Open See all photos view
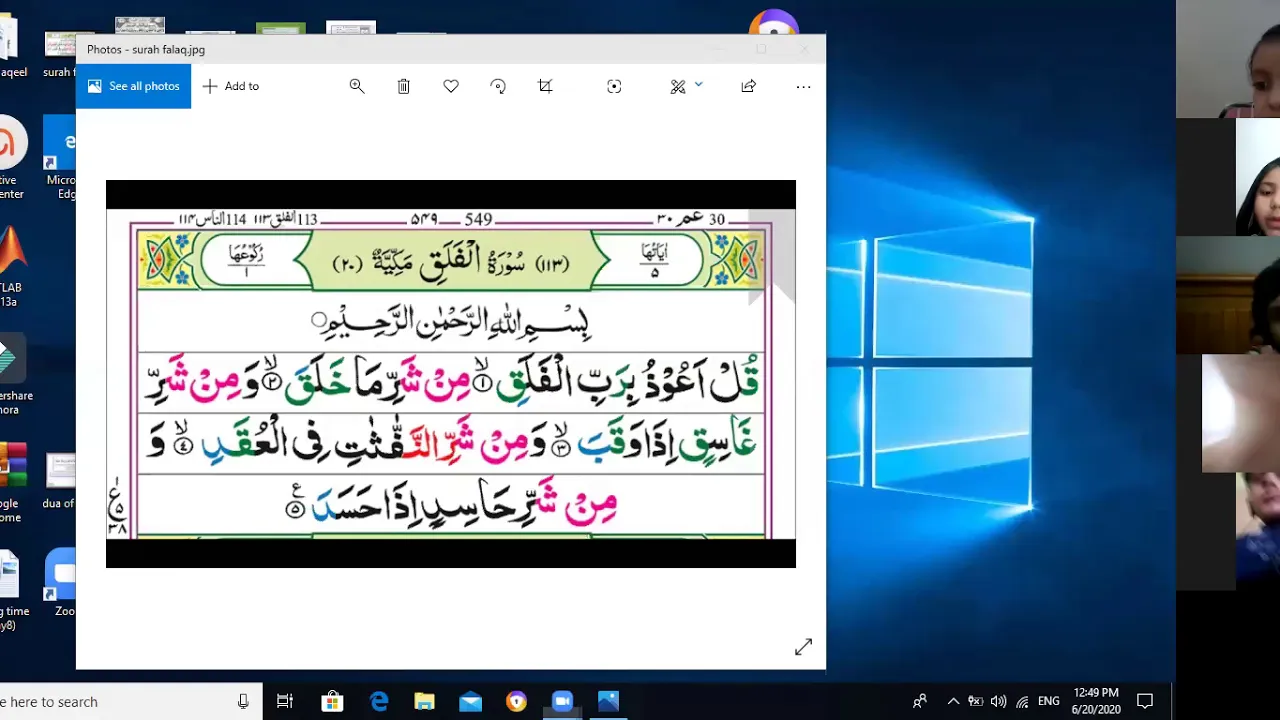The height and width of the screenshot is (720, 1280). pos(133,86)
